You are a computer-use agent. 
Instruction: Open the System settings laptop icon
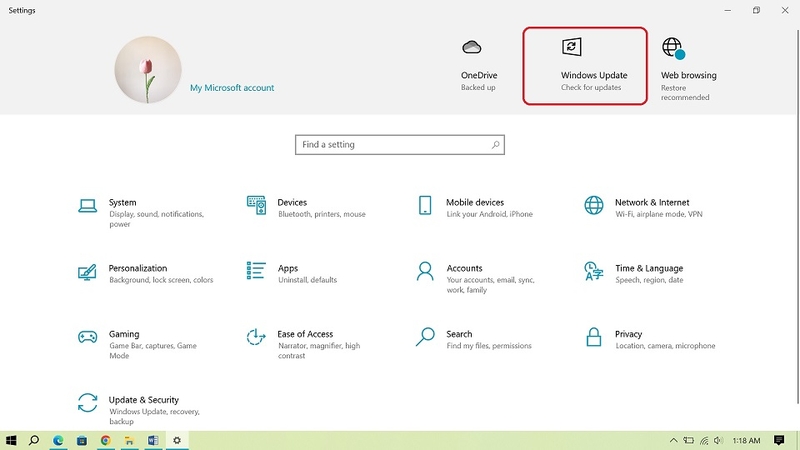click(88, 206)
